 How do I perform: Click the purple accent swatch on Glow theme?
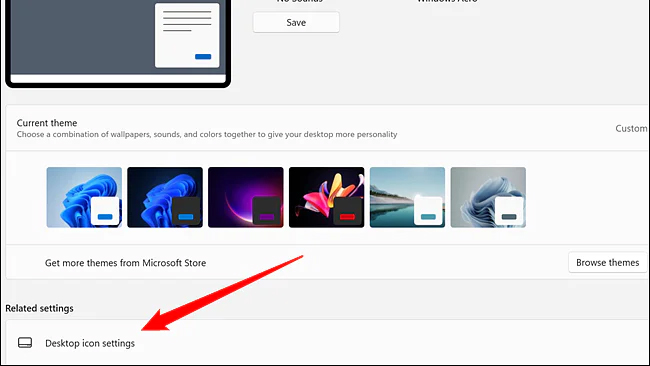pyautogui.click(x=267, y=216)
